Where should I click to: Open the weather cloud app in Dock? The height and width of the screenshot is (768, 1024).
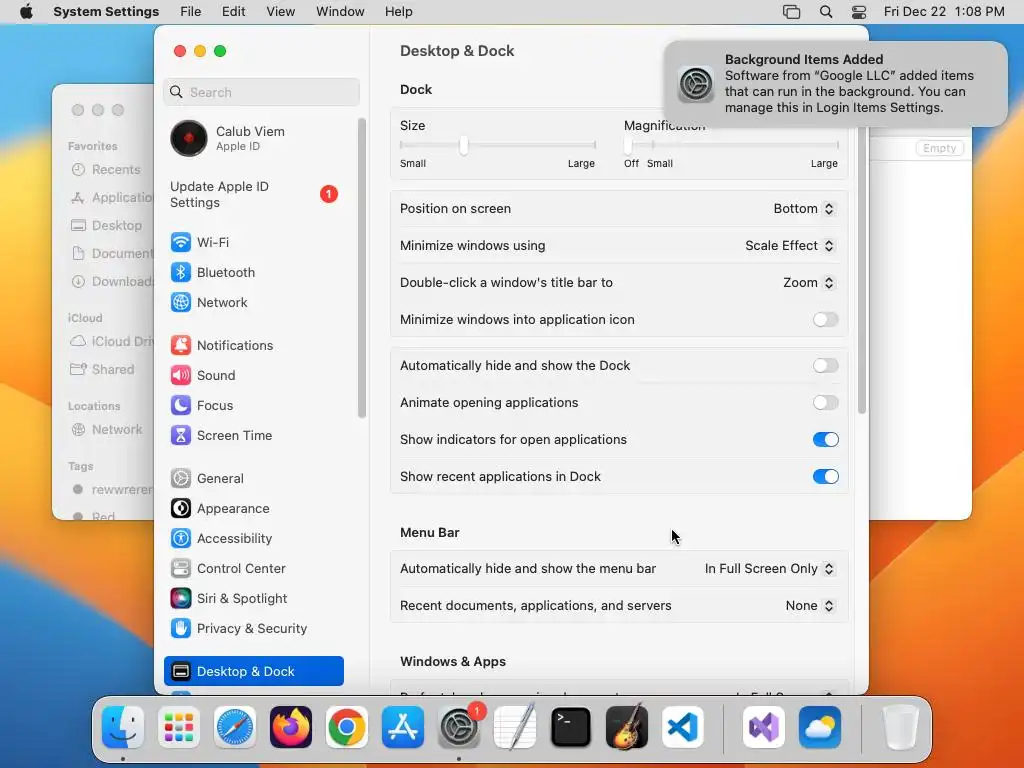[x=820, y=727]
